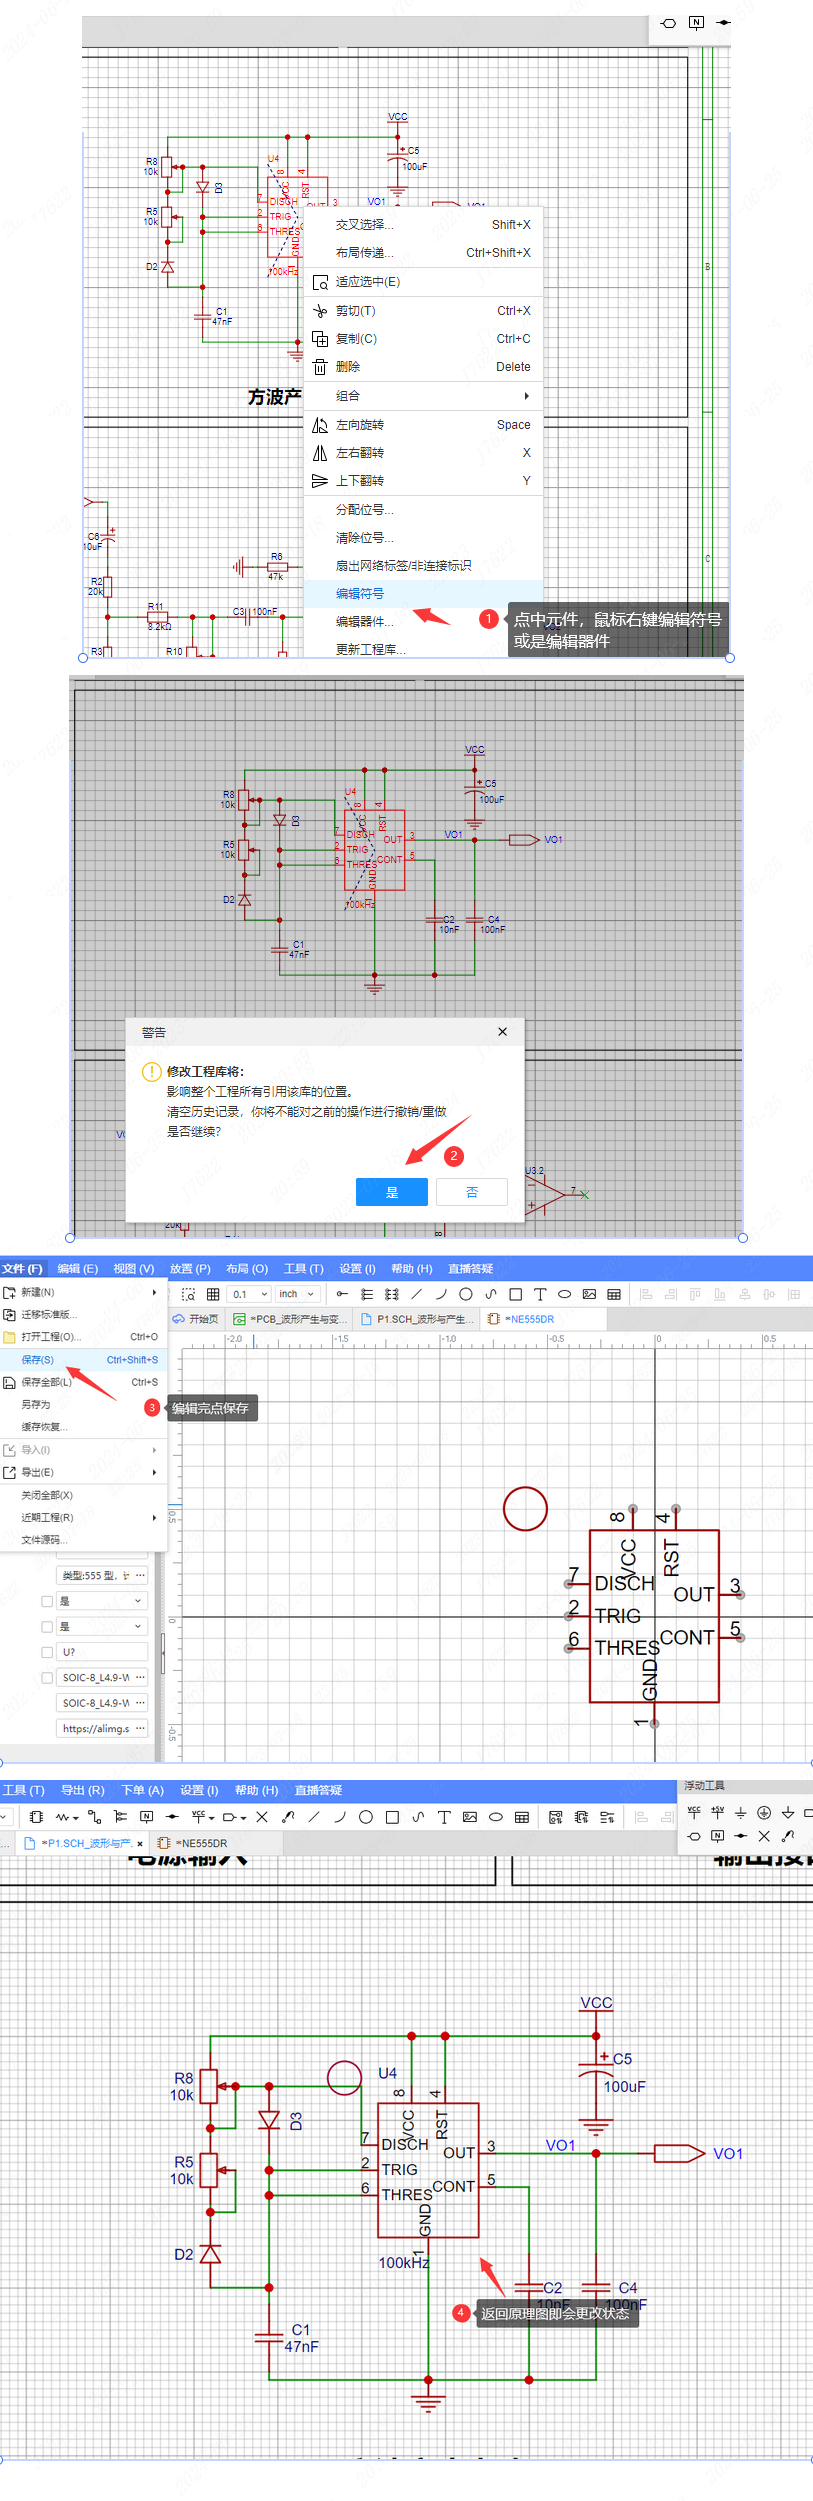Click the trash icon beside 删除

click(x=320, y=367)
